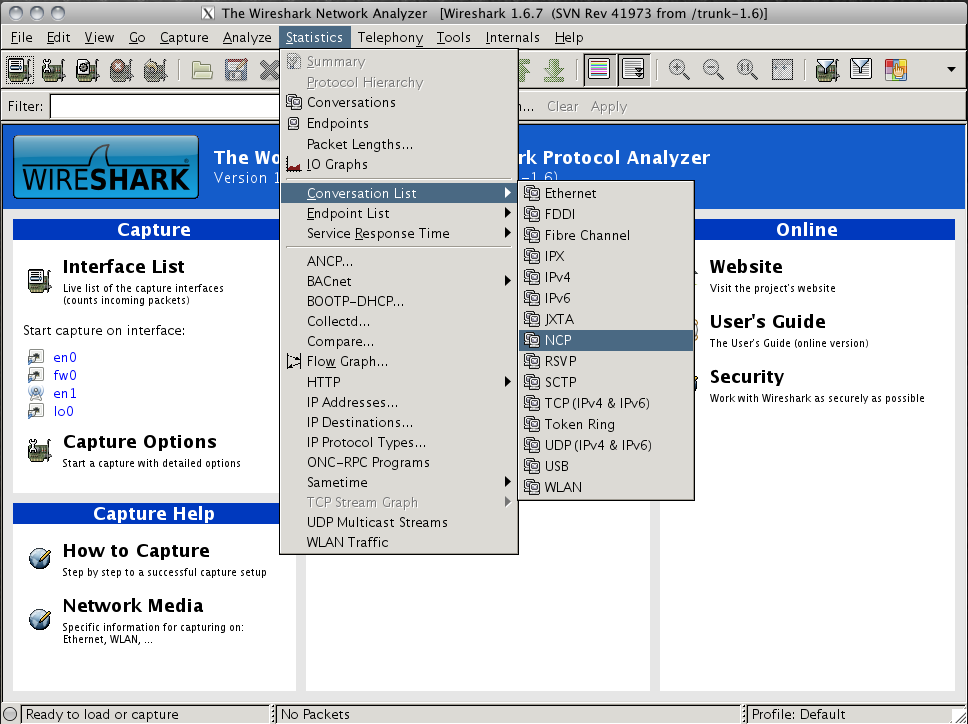This screenshot has width=968, height=724.
Task: Expand the Sametime submenu
Action: click(x=399, y=482)
